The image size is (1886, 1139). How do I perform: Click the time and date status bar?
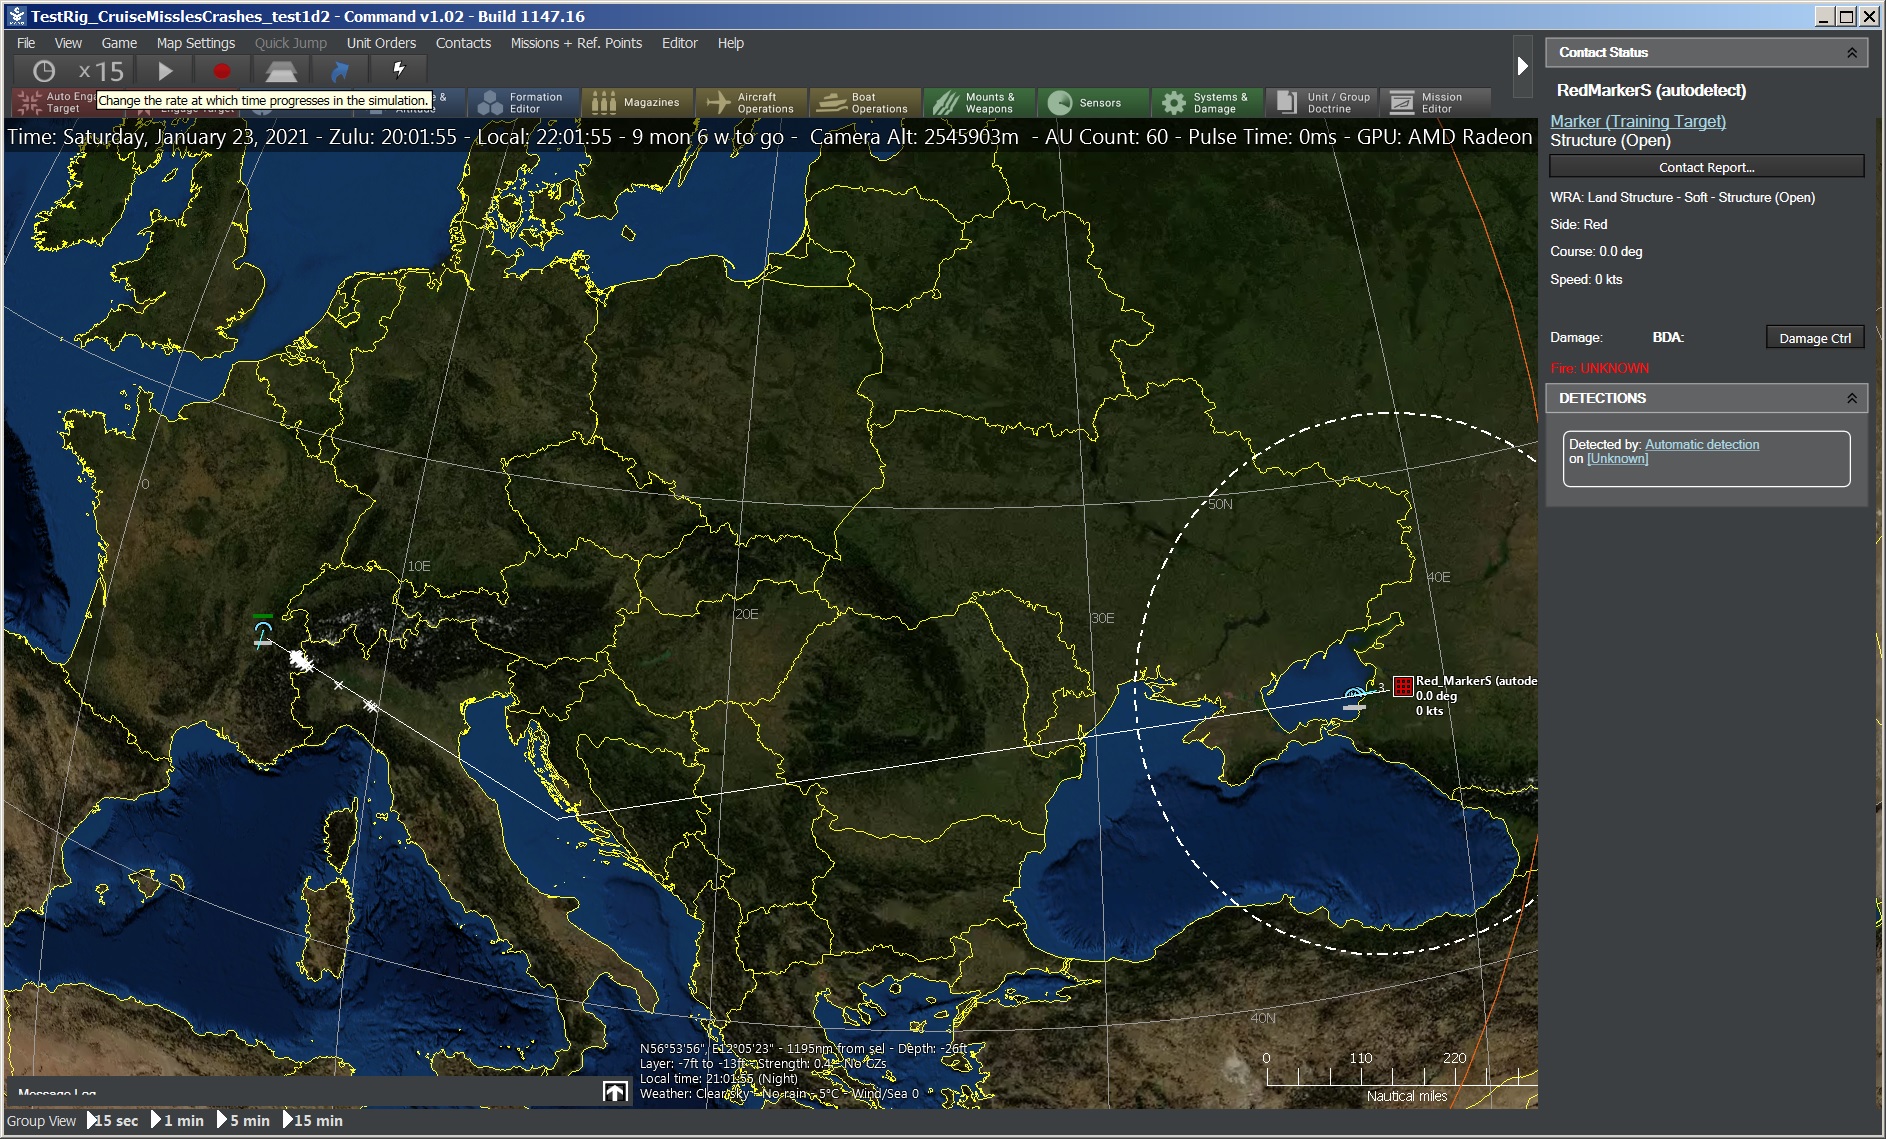770,136
